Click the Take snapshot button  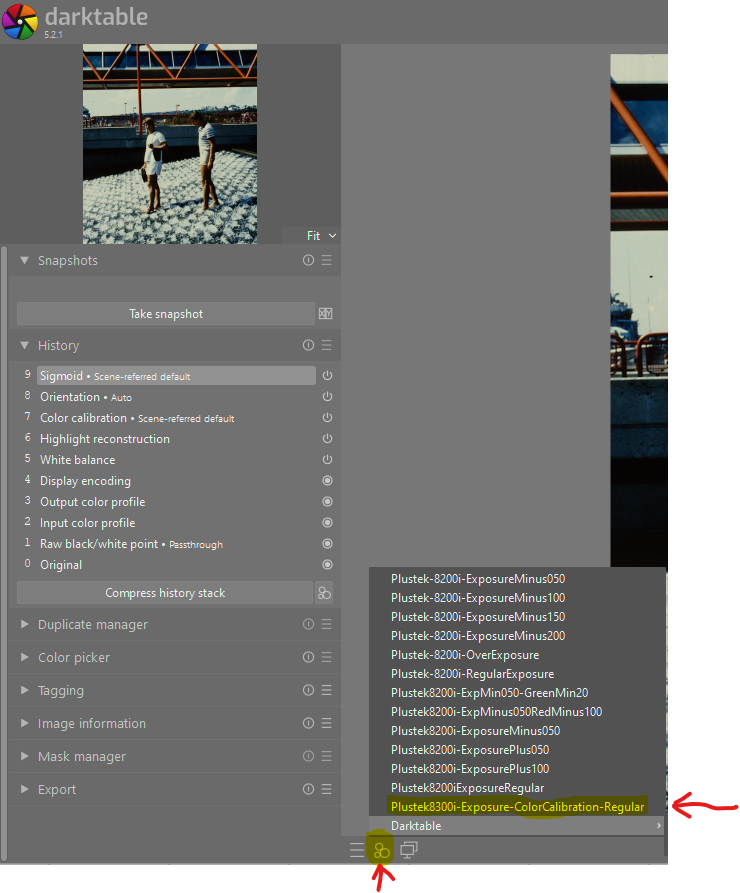(166, 314)
